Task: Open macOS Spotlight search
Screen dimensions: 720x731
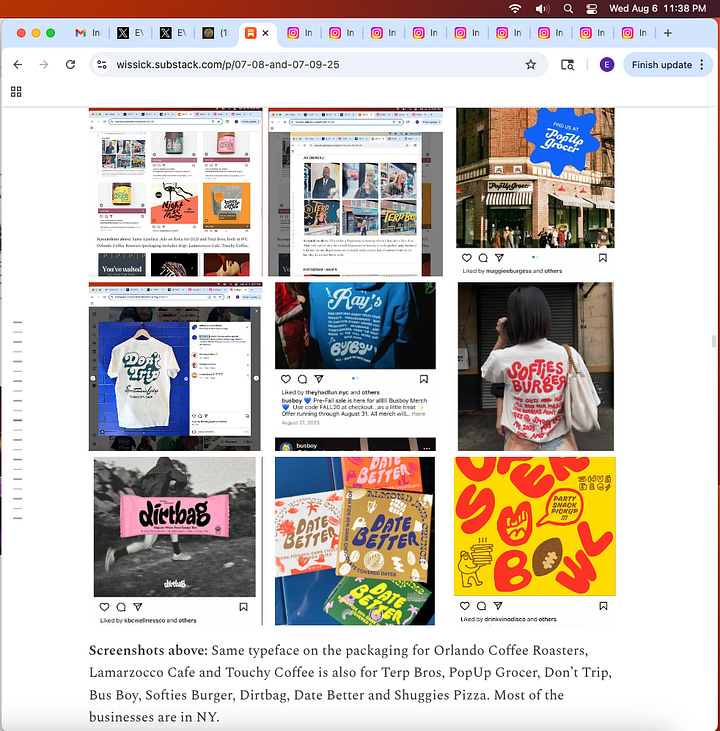Action: tap(568, 8)
